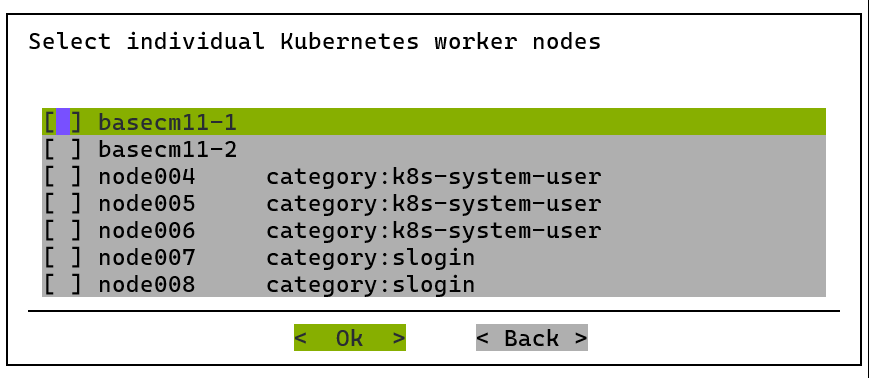The height and width of the screenshot is (378, 869).
Task: Check the box beside node004
Action: (63, 176)
